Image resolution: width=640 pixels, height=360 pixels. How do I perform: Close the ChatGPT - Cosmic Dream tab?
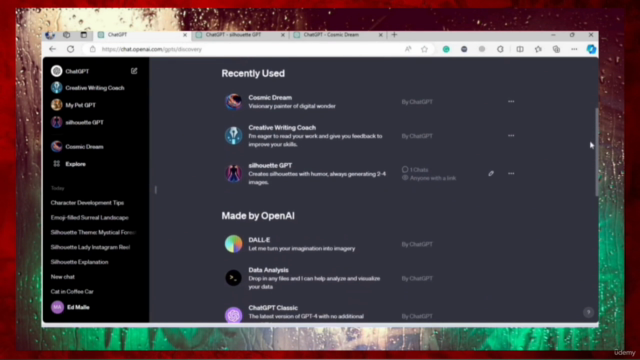[x=381, y=35]
